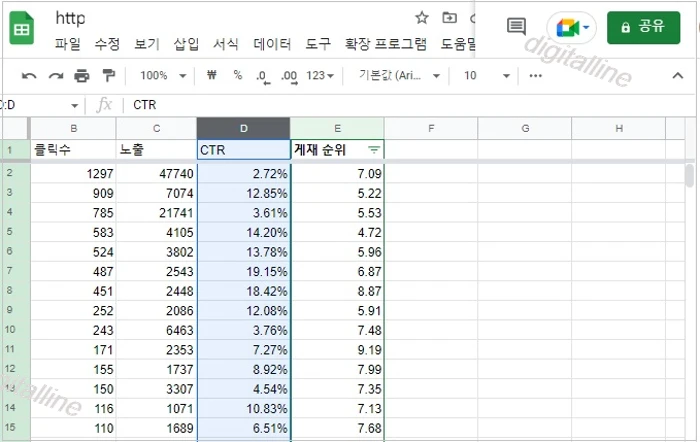
Task: Click cell with value 7.68
Action: (x=337, y=428)
